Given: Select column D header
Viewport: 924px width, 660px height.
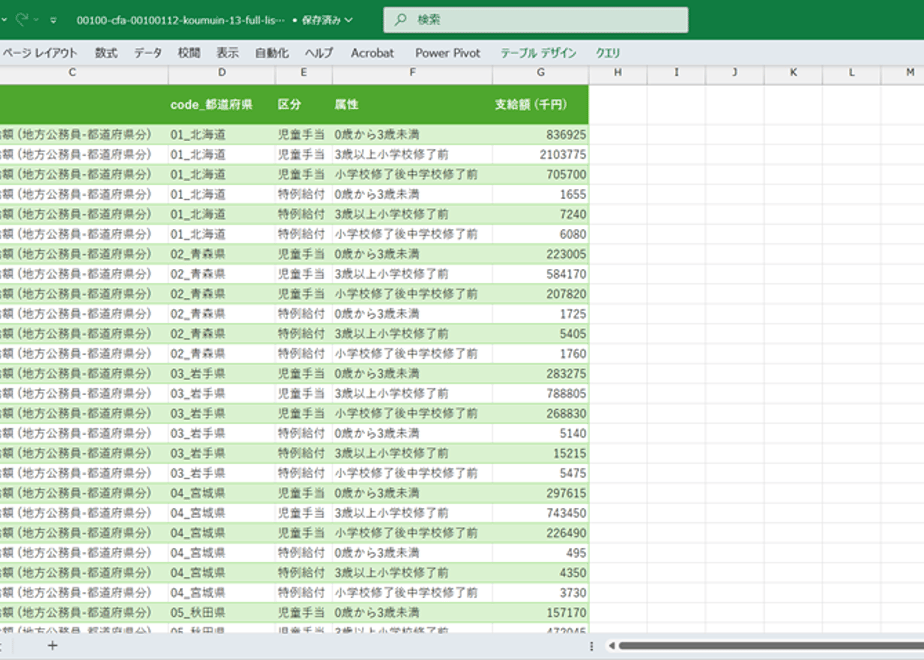Looking at the screenshot, I should pyautogui.click(x=222, y=72).
